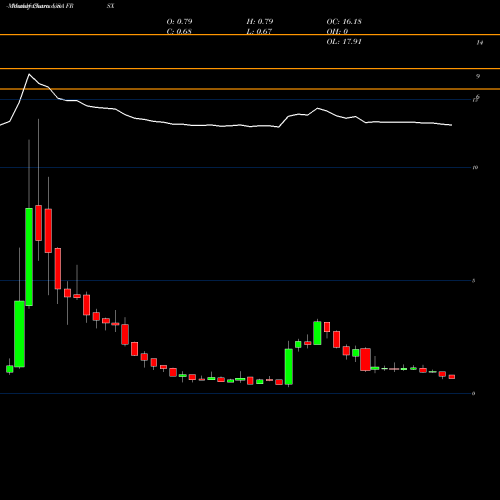Click the '14' orange level label
Screen dimensions: 500x500
click(x=480, y=43)
